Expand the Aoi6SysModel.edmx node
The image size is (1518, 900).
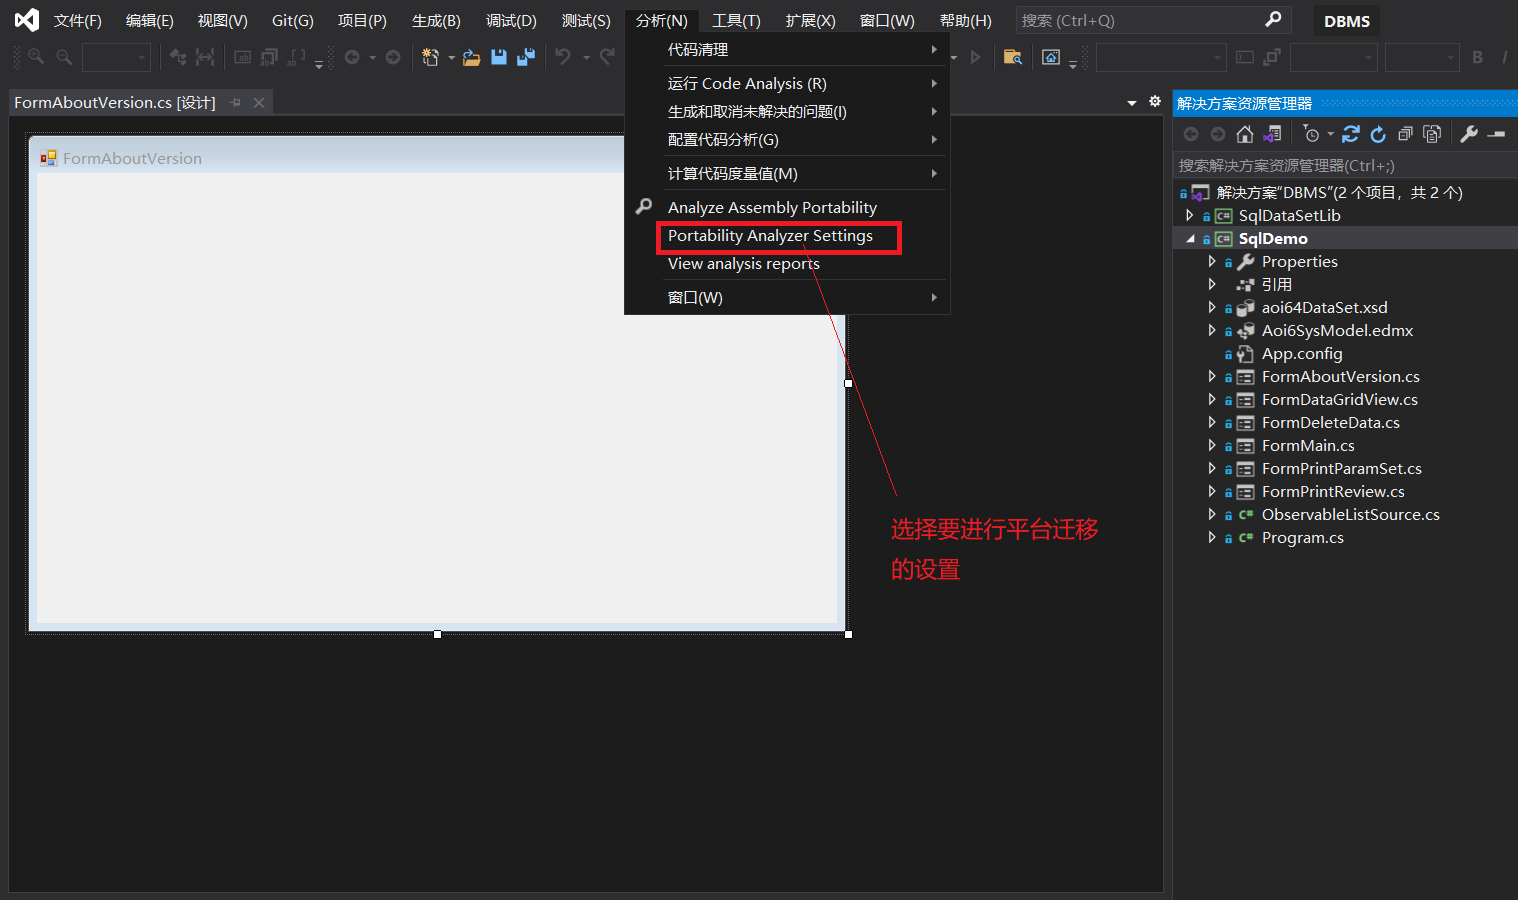click(1212, 330)
